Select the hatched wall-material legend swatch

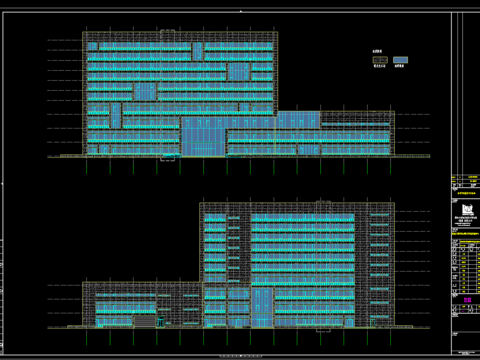pyautogui.click(x=380, y=60)
